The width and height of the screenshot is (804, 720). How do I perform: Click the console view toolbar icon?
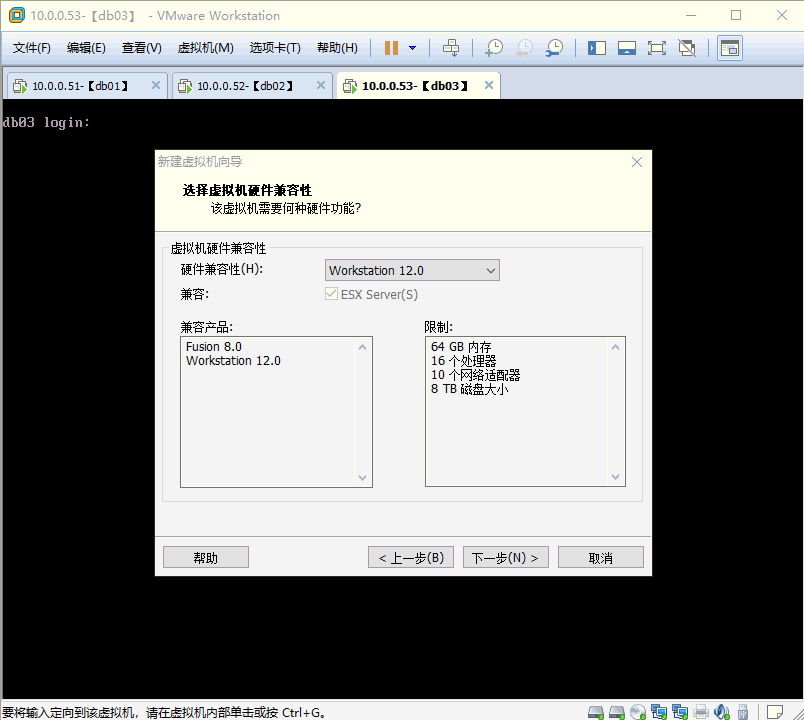coord(730,48)
